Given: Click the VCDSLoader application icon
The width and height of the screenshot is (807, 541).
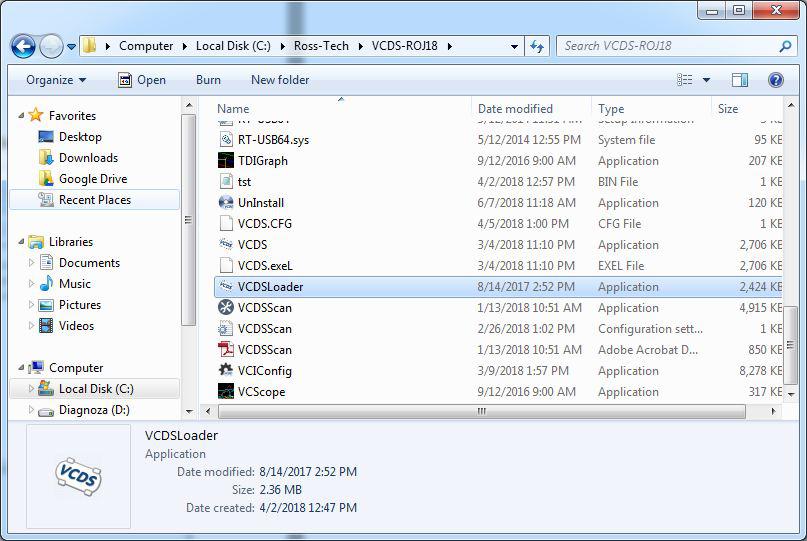Looking at the screenshot, I should 226,286.
